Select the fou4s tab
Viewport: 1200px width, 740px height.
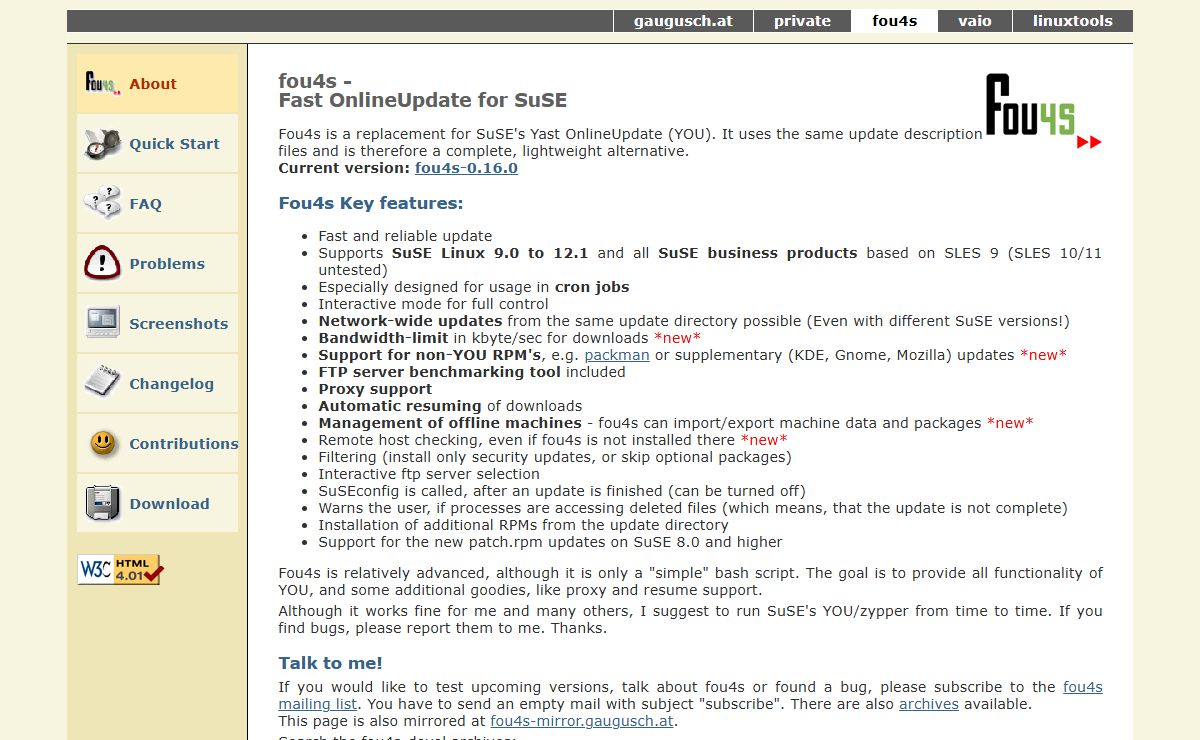[894, 21]
